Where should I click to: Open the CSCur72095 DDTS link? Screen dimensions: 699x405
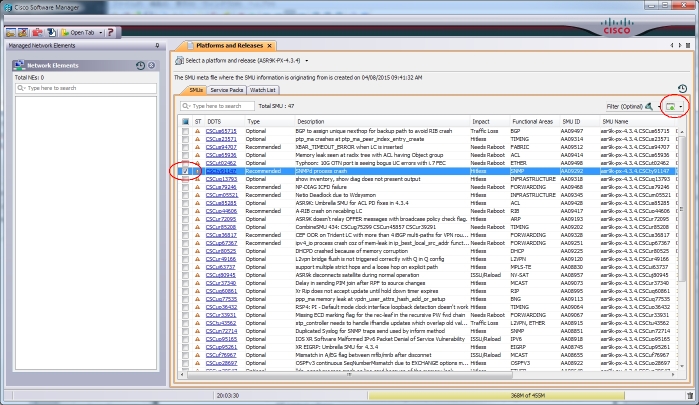click(221, 219)
